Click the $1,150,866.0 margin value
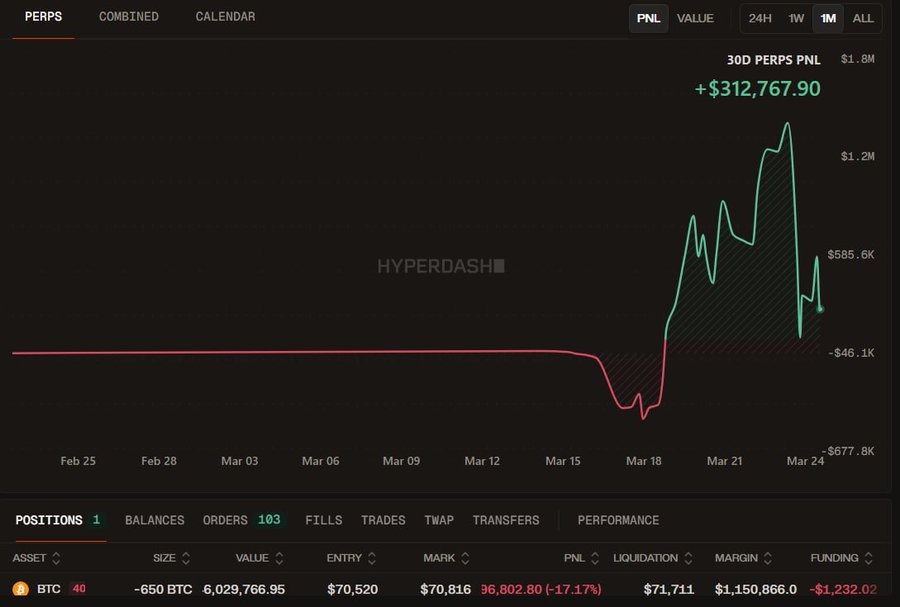The image size is (900, 607). click(x=755, y=589)
